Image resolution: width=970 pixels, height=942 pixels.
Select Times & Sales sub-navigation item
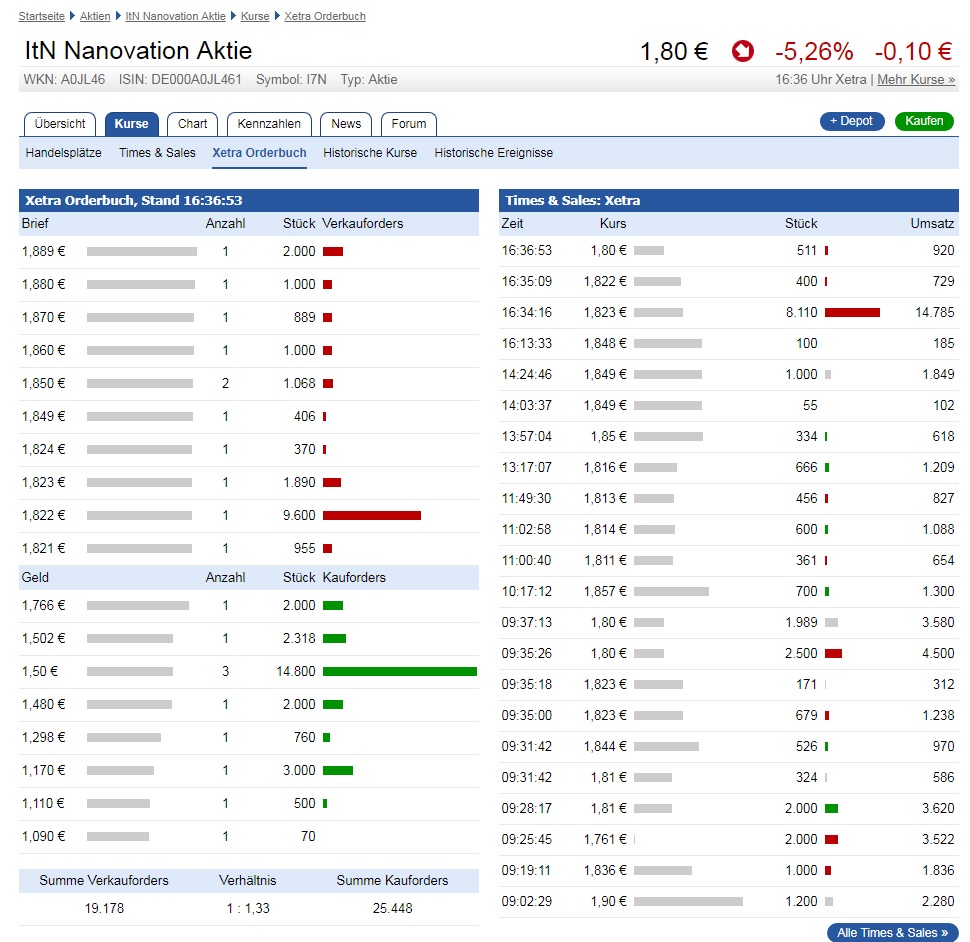pyautogui.click(x=157, y=153)
